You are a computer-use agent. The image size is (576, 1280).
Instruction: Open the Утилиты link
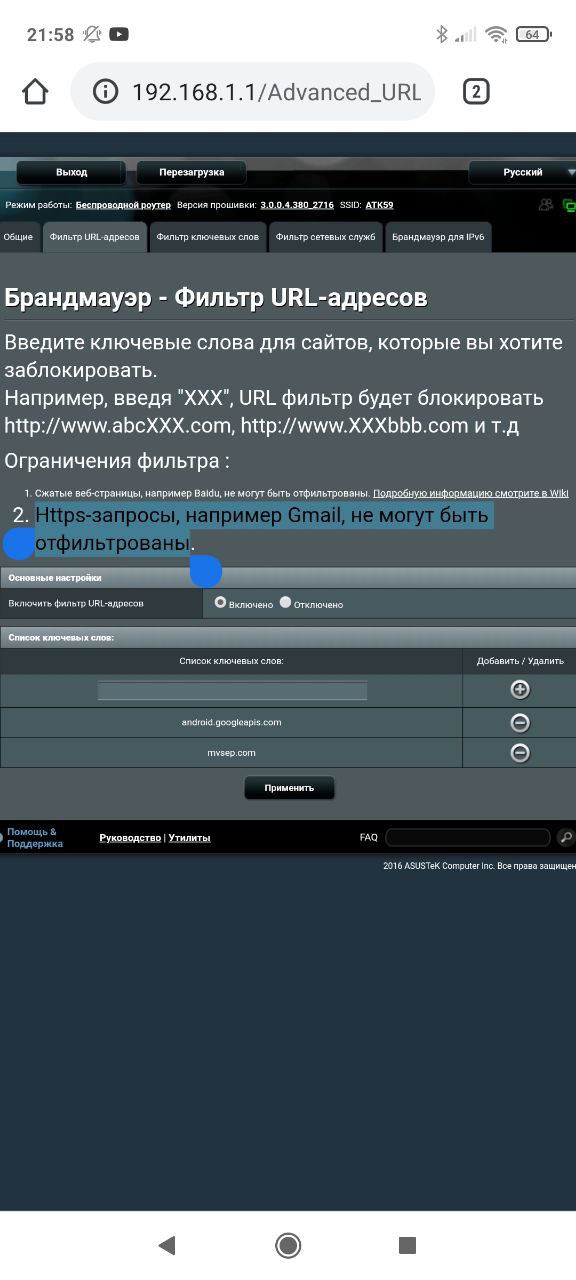pos(189,838)
